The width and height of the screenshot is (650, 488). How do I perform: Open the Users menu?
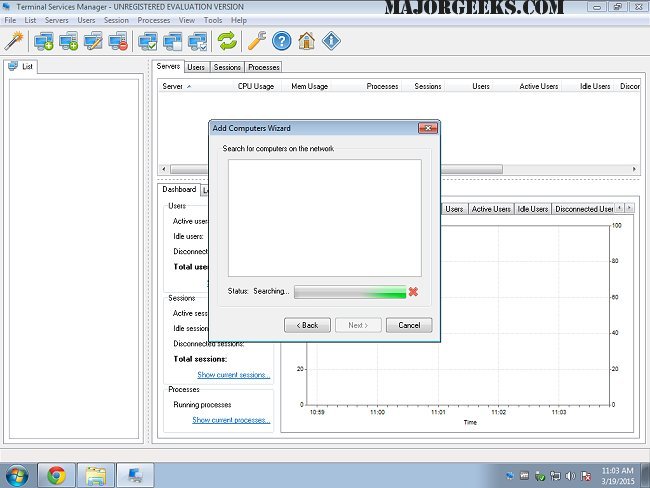(x=86, y=20)
